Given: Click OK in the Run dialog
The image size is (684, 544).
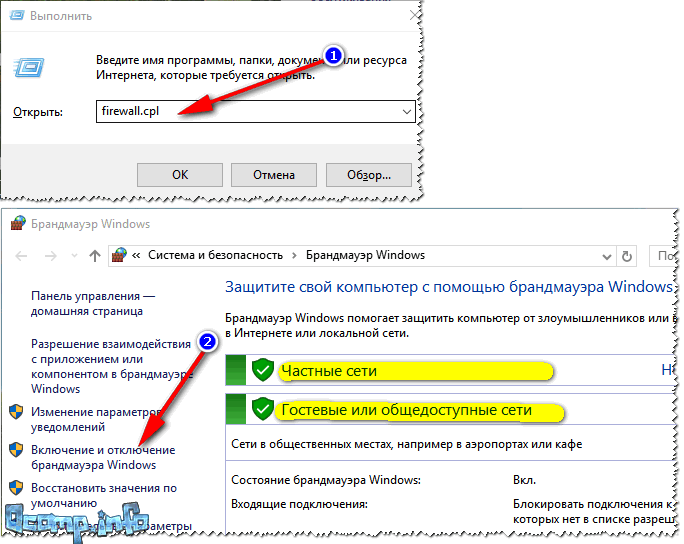Looking at the screenshot, I should click(x=180, y=175).
